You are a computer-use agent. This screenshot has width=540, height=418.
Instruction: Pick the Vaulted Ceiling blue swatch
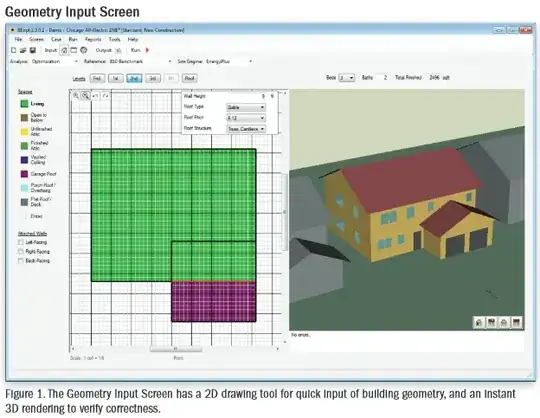point(24,160)
